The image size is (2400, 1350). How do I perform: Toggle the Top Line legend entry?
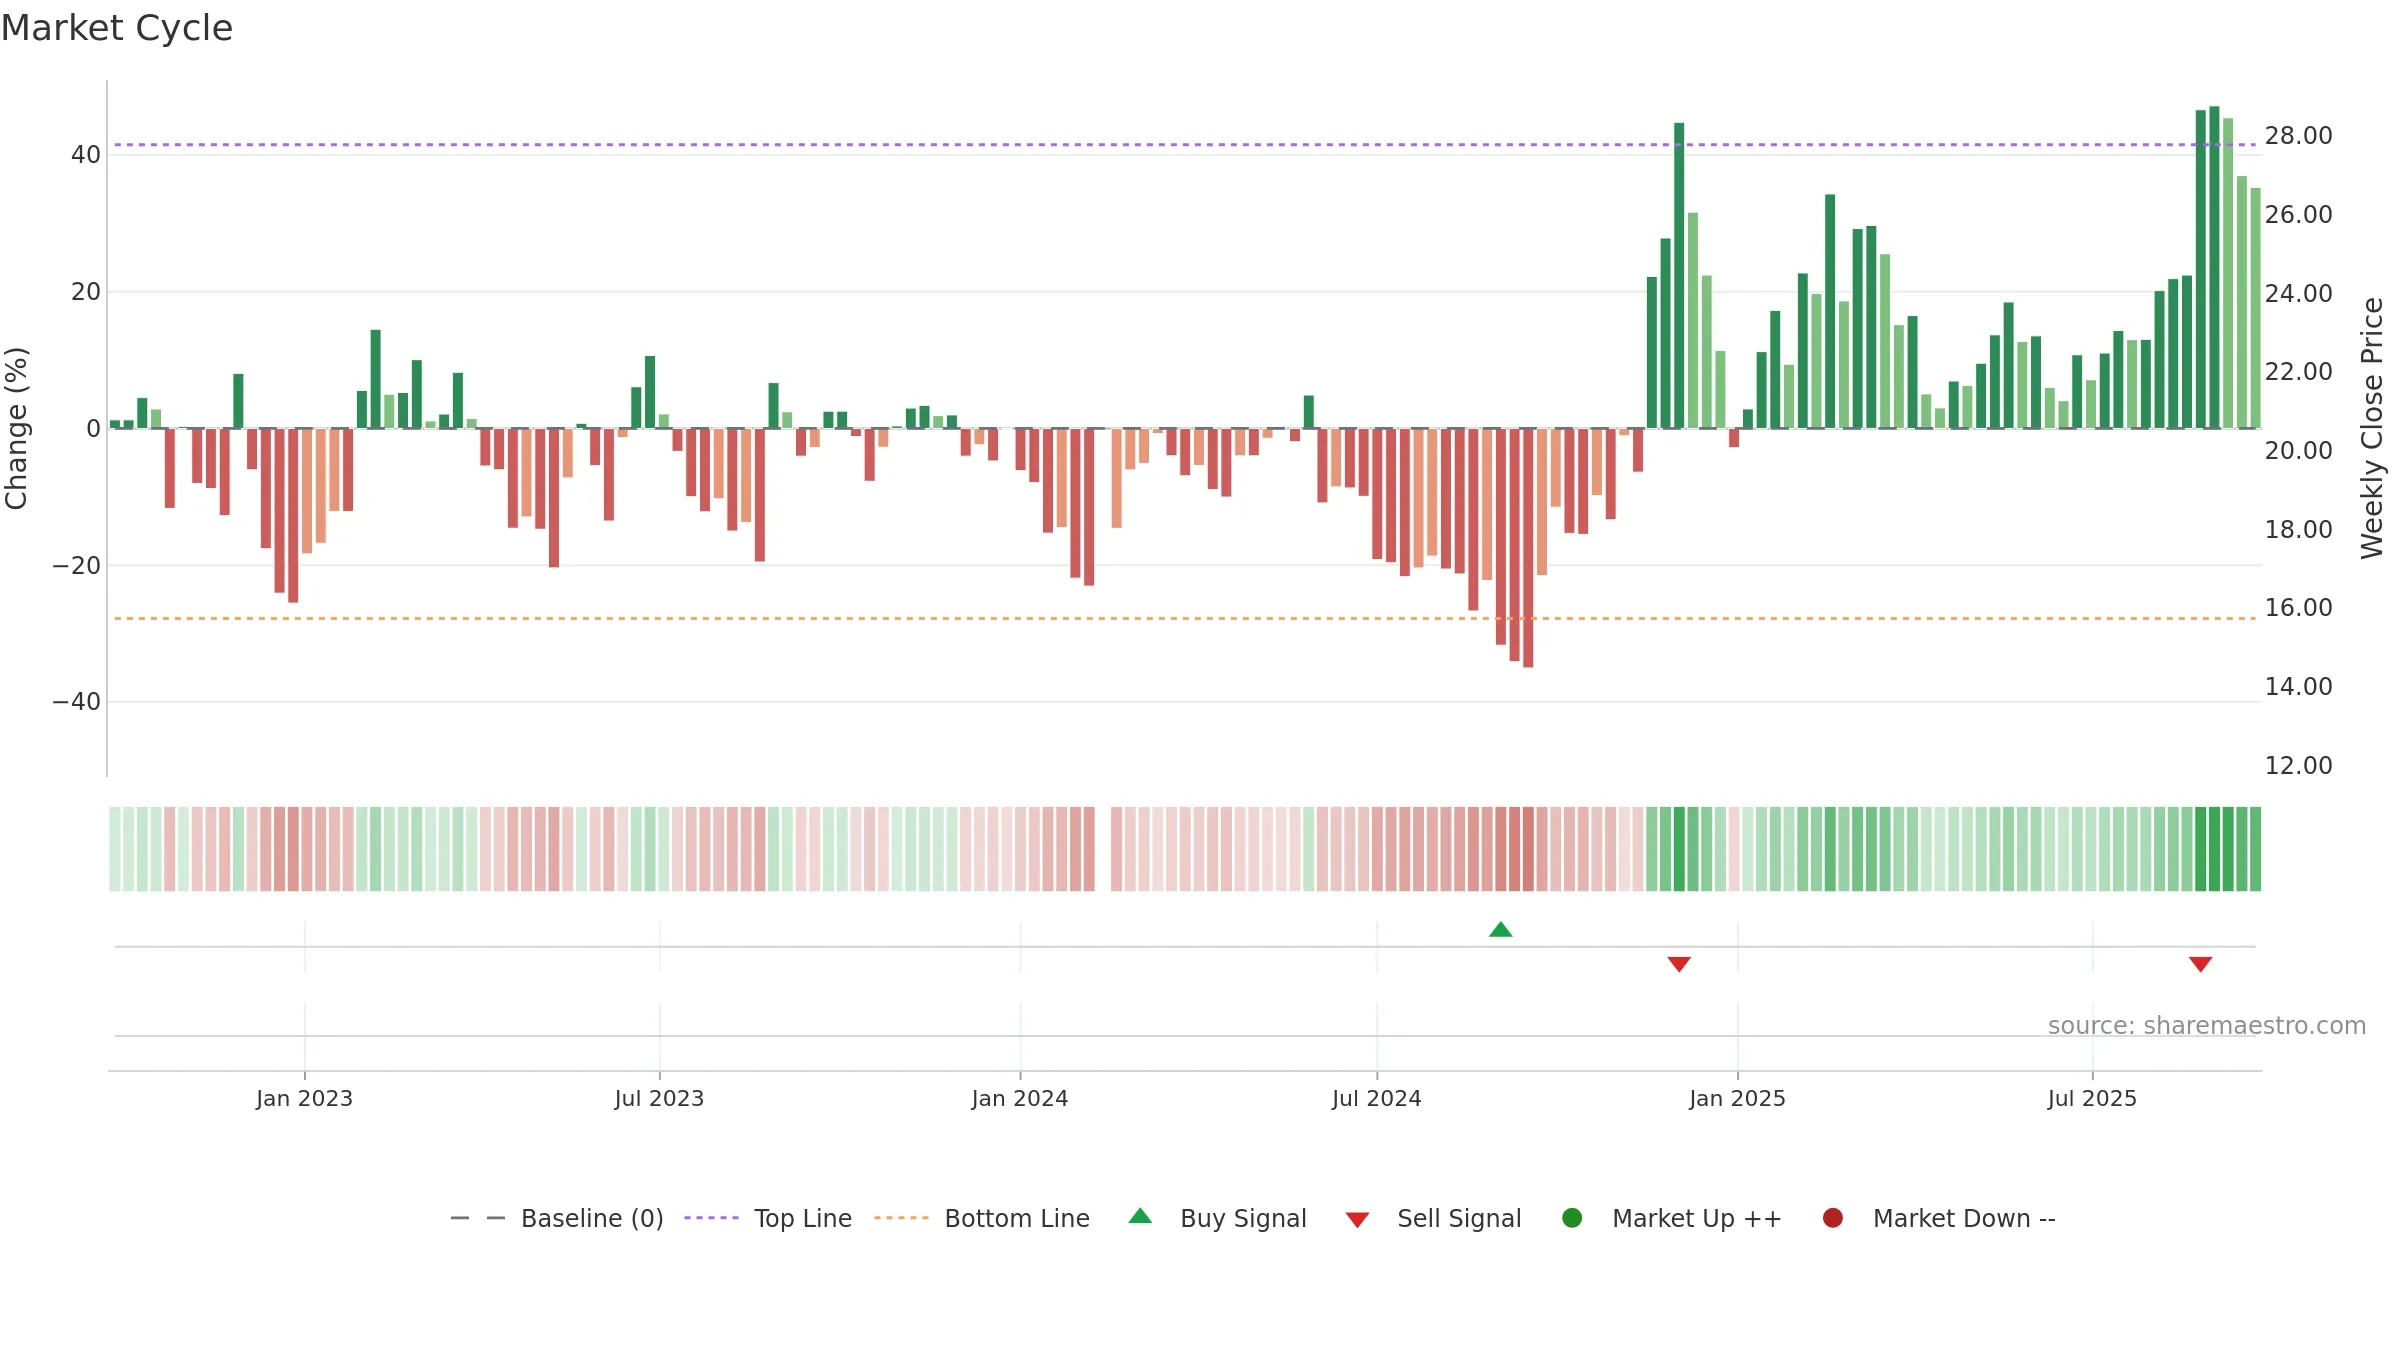803,1218
